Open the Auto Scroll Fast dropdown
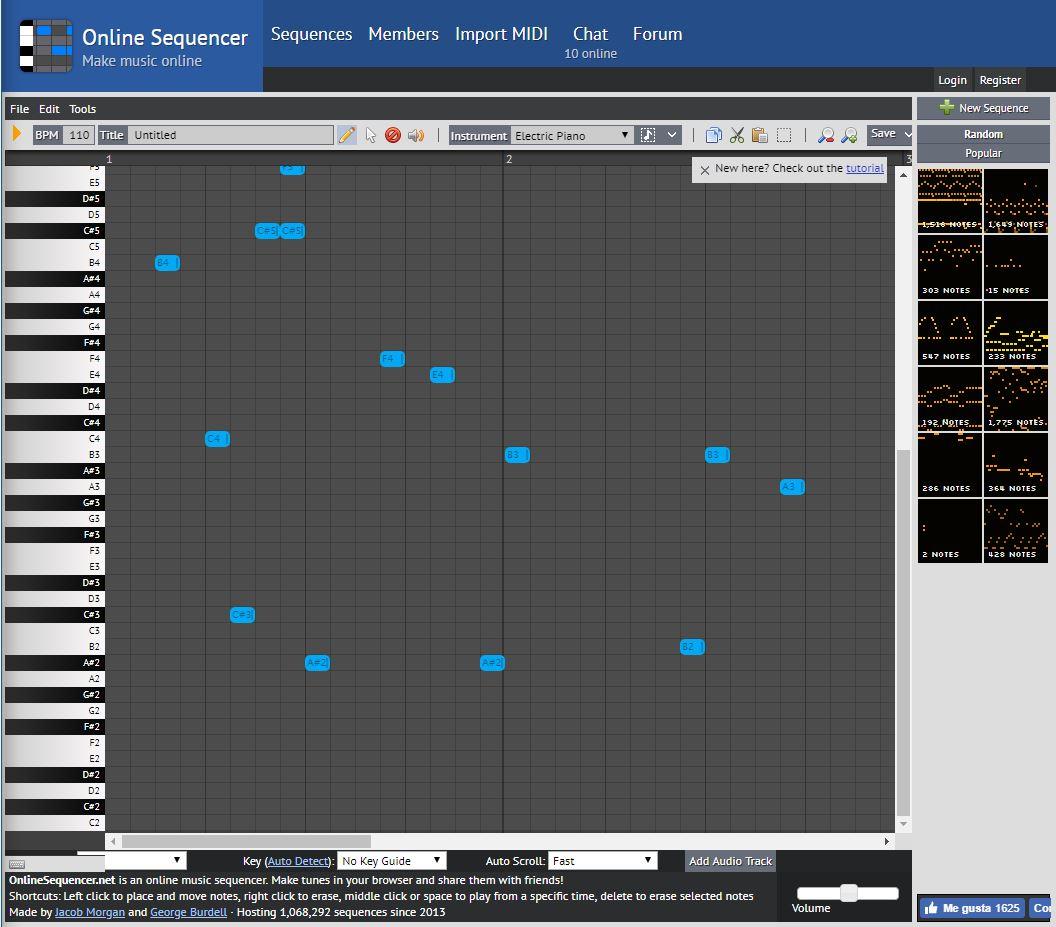This screenshot has height=927, width=1056. [x=602, y=861]
